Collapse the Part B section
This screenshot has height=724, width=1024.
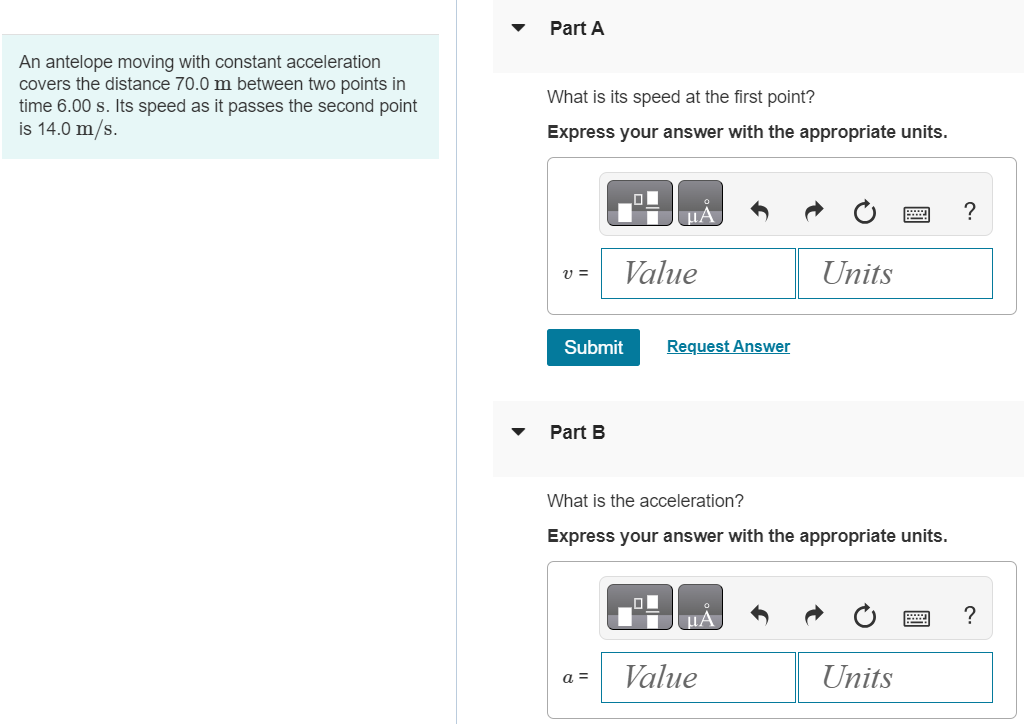(518, 432)
